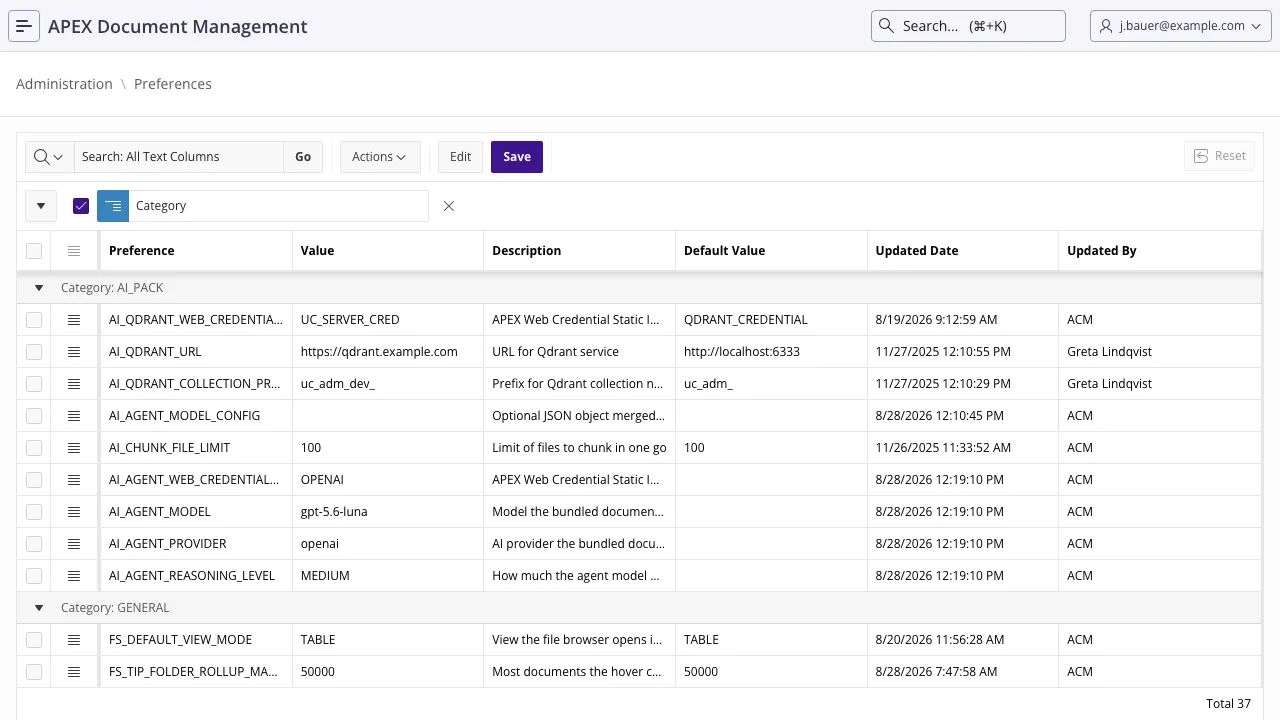Click the Edit button
Image resolution: width=1280 pixels, height=720 pixels.
tap(460, 157)
